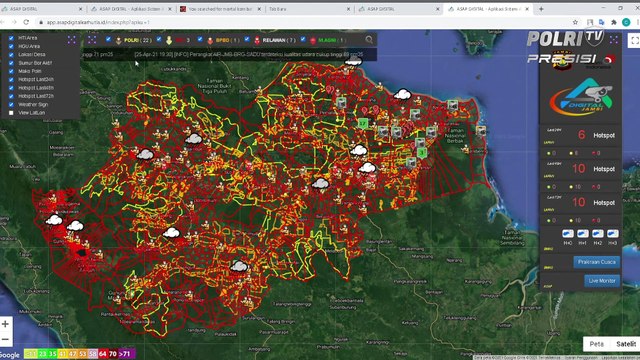Viewport: 640px width, 360px height.
Task: Click the RELAWAN volunteer icon in filter bar
Action: 257,40
